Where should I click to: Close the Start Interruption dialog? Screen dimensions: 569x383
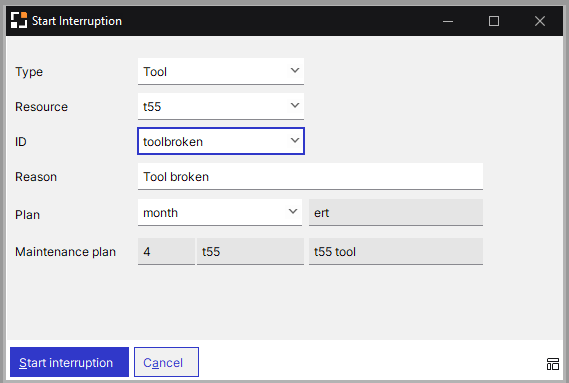point(540,21)
